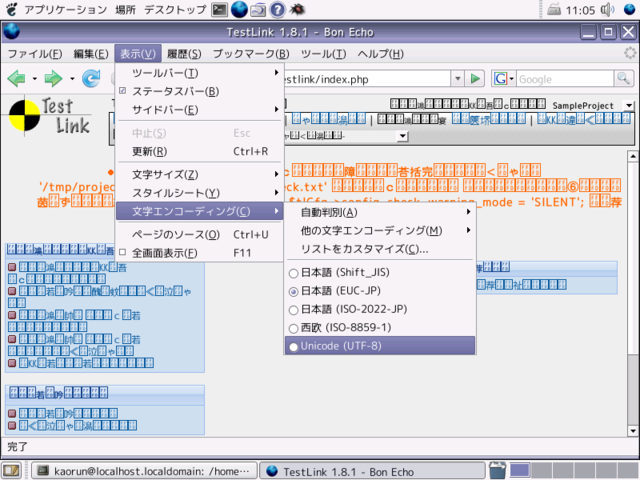Select Unicode (UTF-8) encoding
Screen dimensions: 640x480
pos(380,346)
